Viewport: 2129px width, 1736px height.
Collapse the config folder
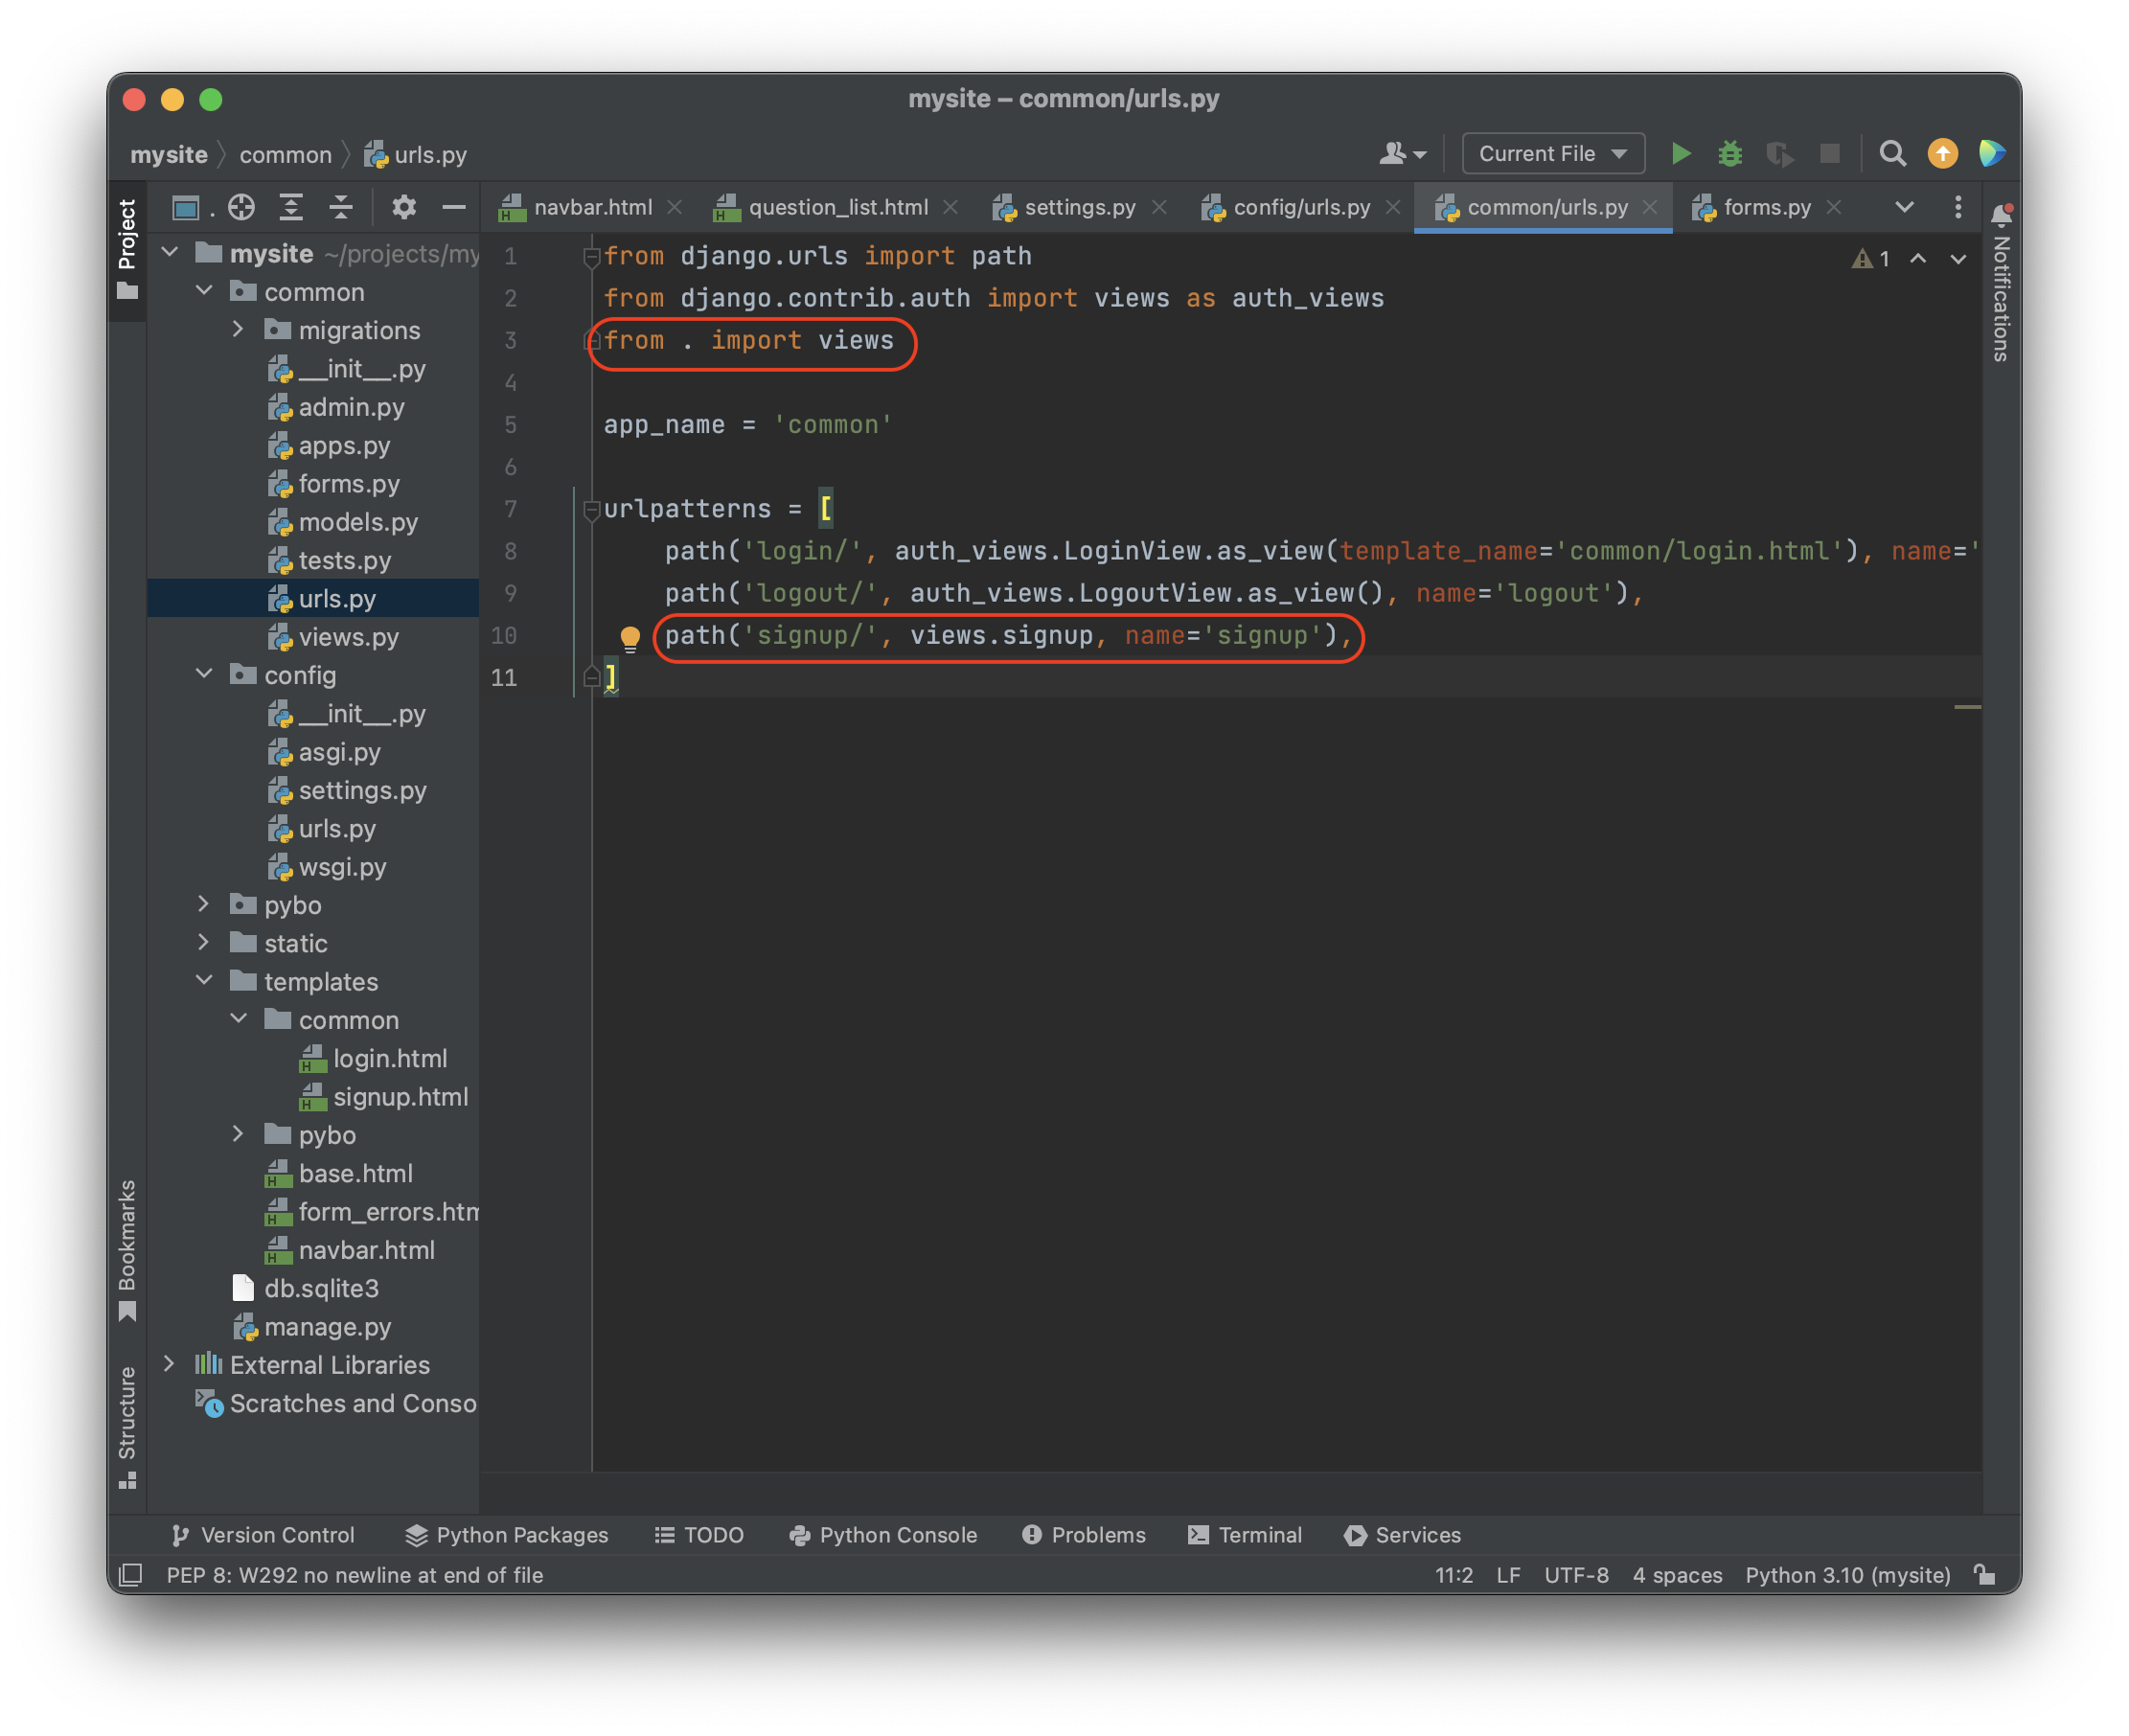(204, 675)
